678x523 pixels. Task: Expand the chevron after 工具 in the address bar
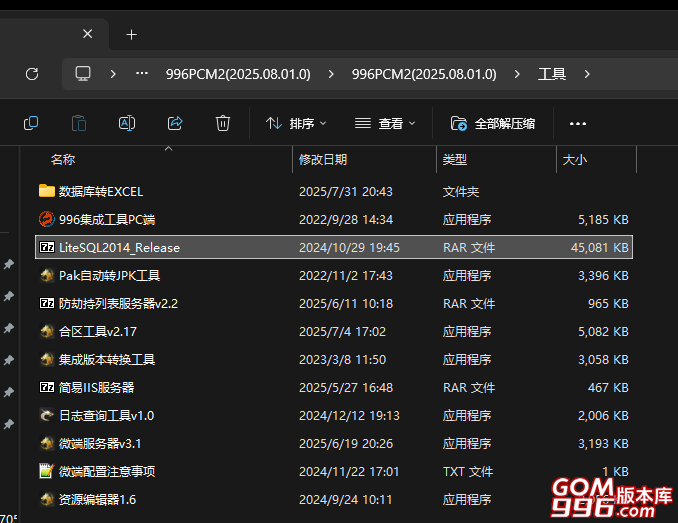pos(587,74)
